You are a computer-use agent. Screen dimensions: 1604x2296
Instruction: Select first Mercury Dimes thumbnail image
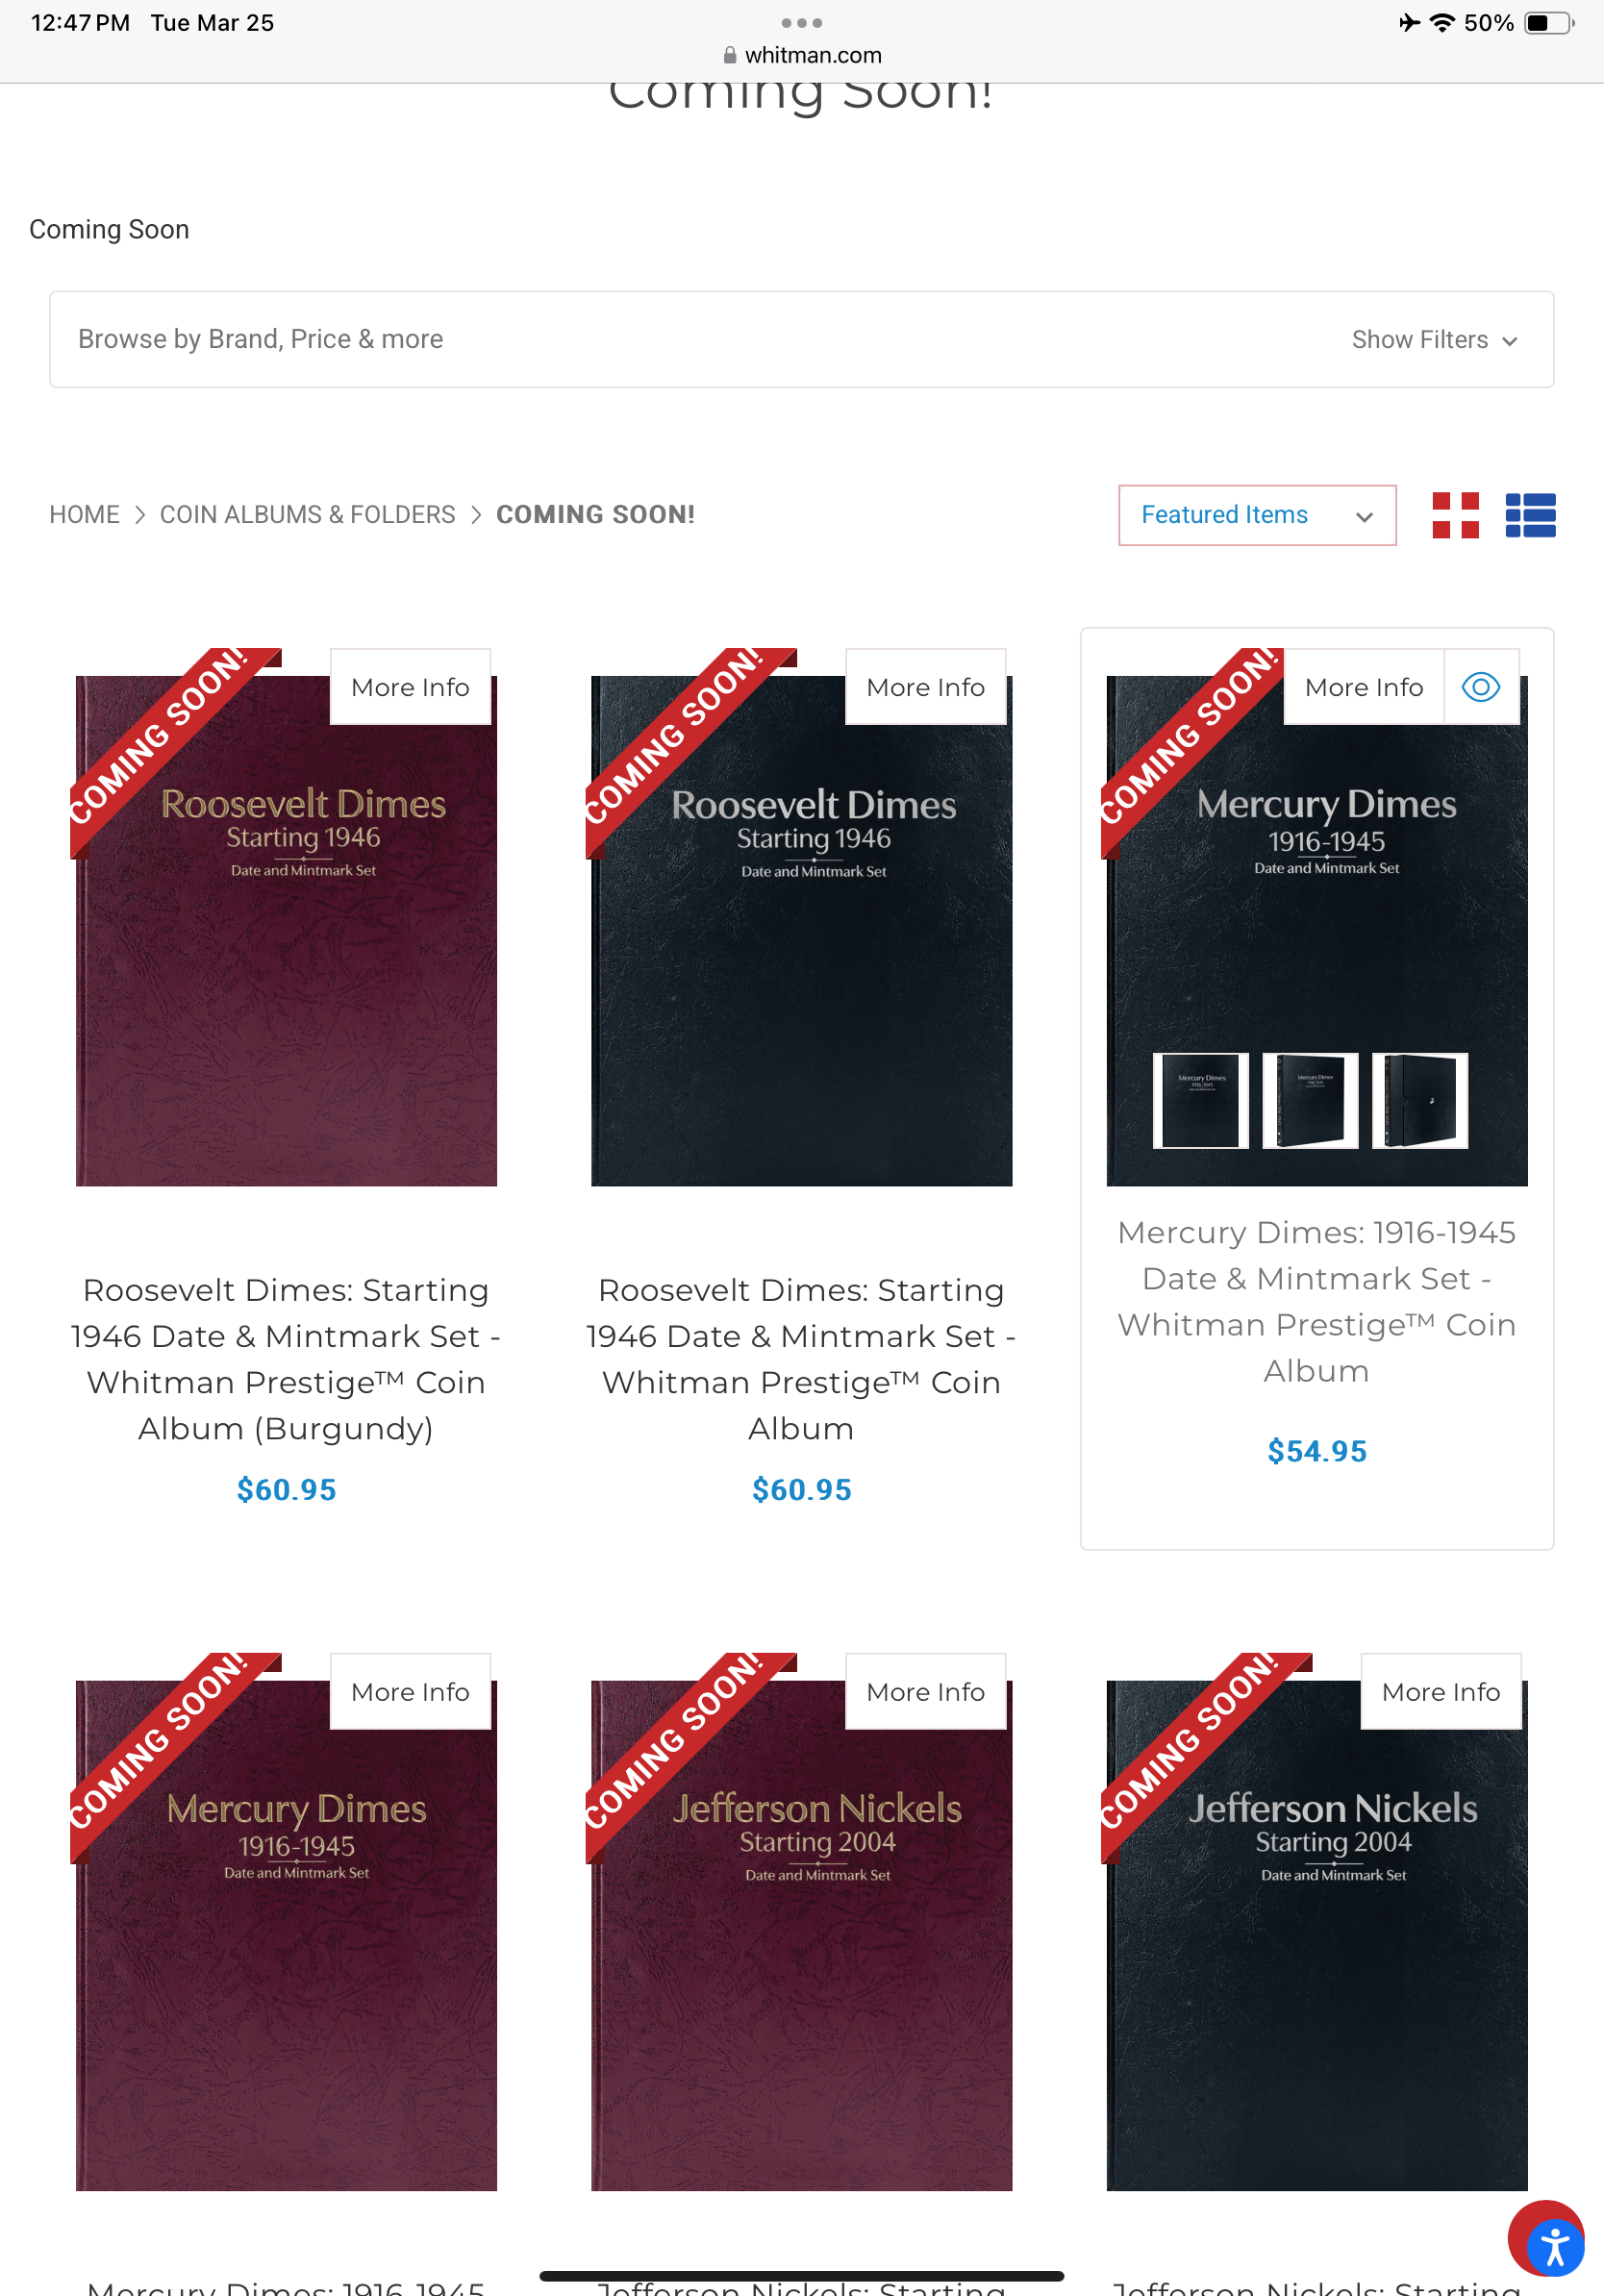[1200, 1100]
